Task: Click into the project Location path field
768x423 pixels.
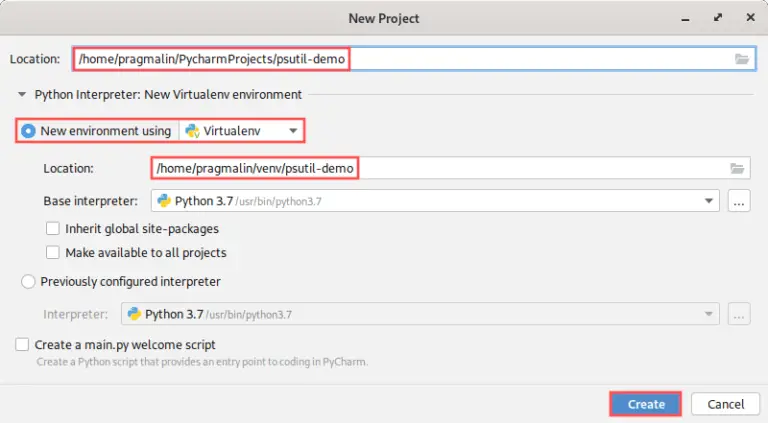Action: [x=414, y=59]
